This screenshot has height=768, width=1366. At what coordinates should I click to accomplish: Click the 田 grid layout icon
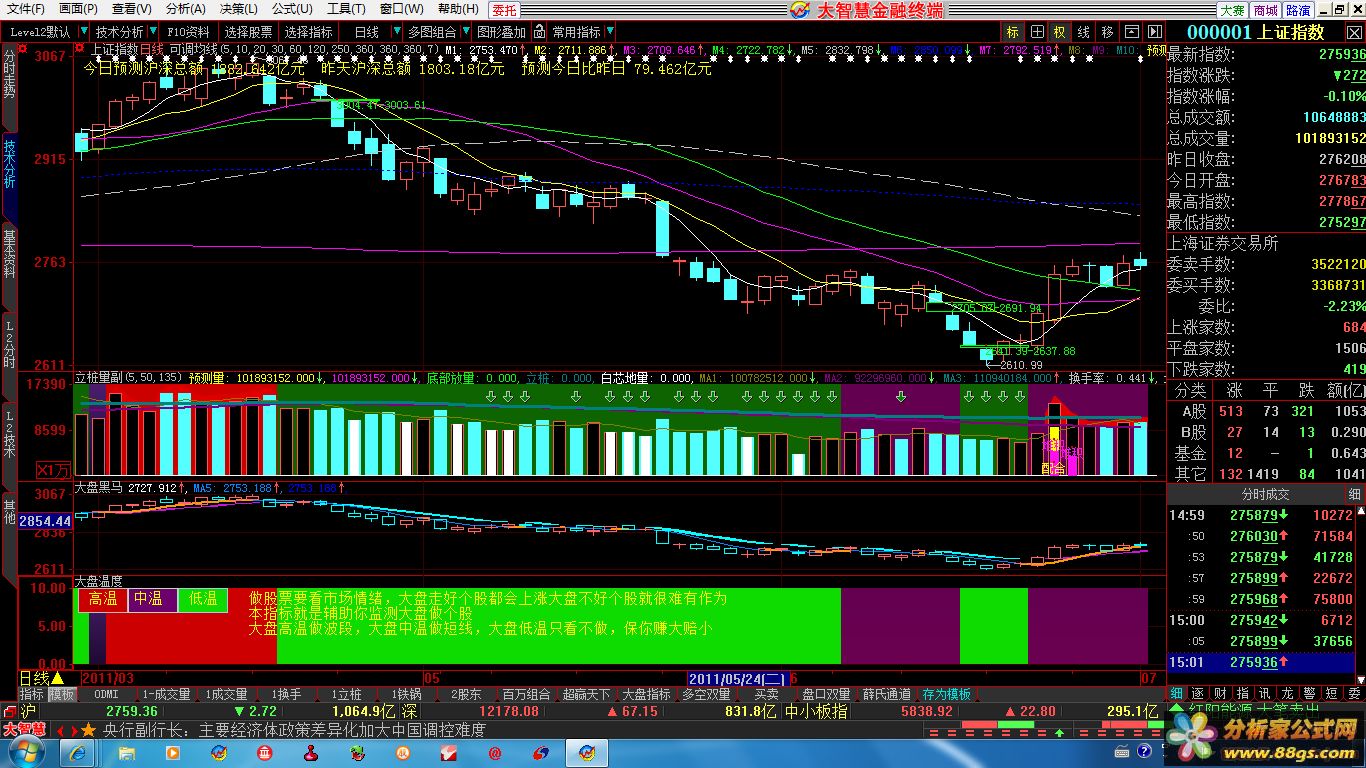point(1038,32)
